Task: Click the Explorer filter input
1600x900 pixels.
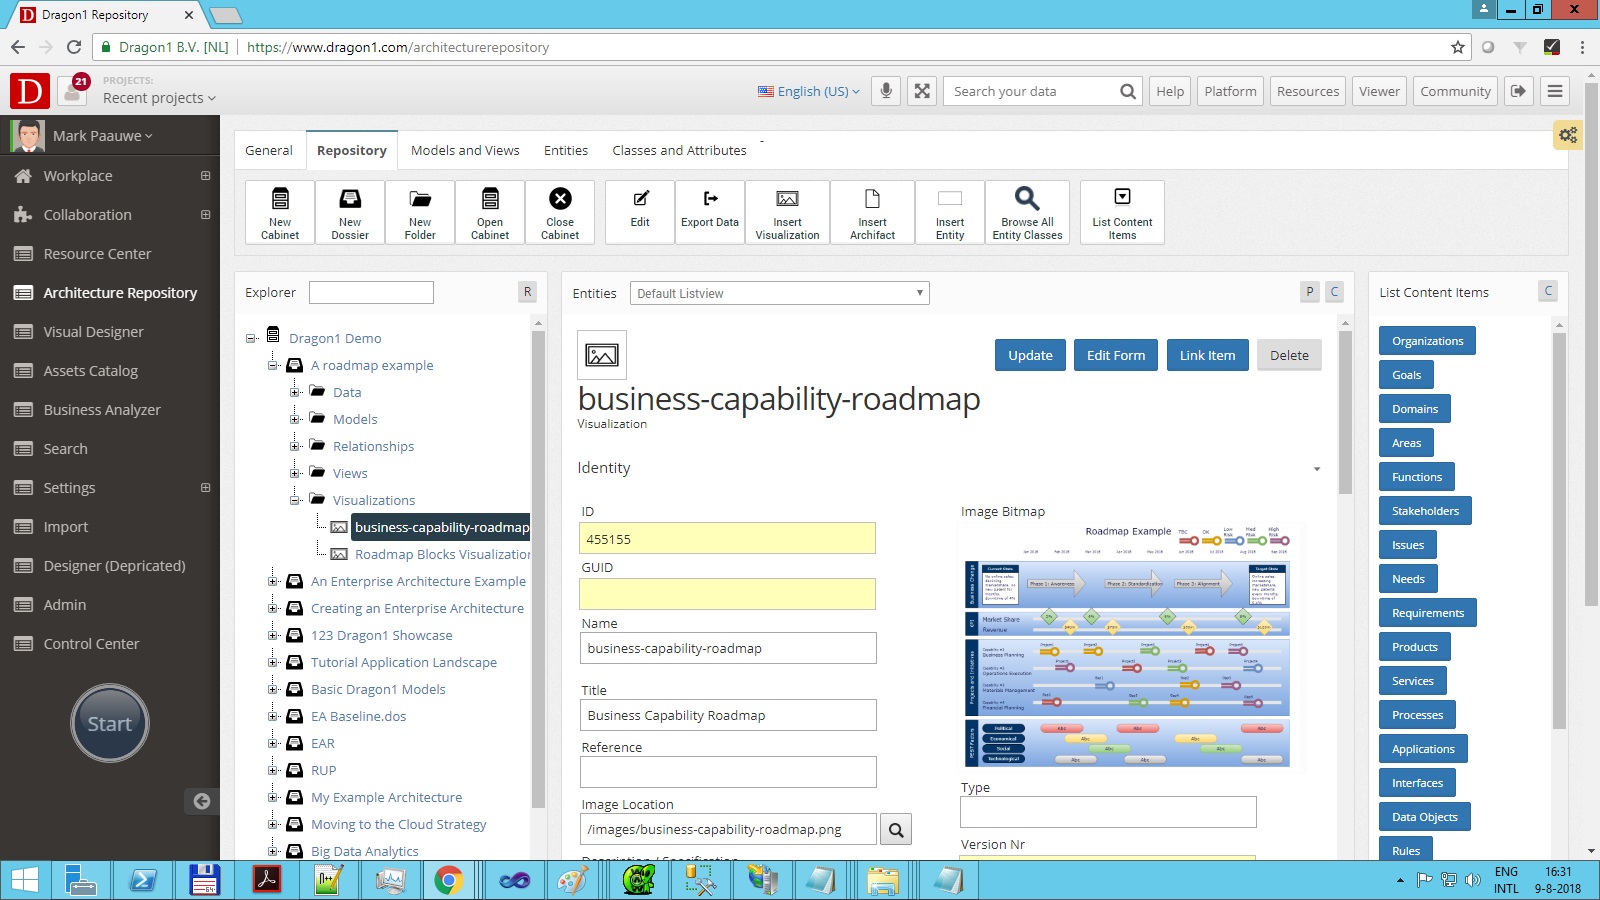Action: pos(371,292)
